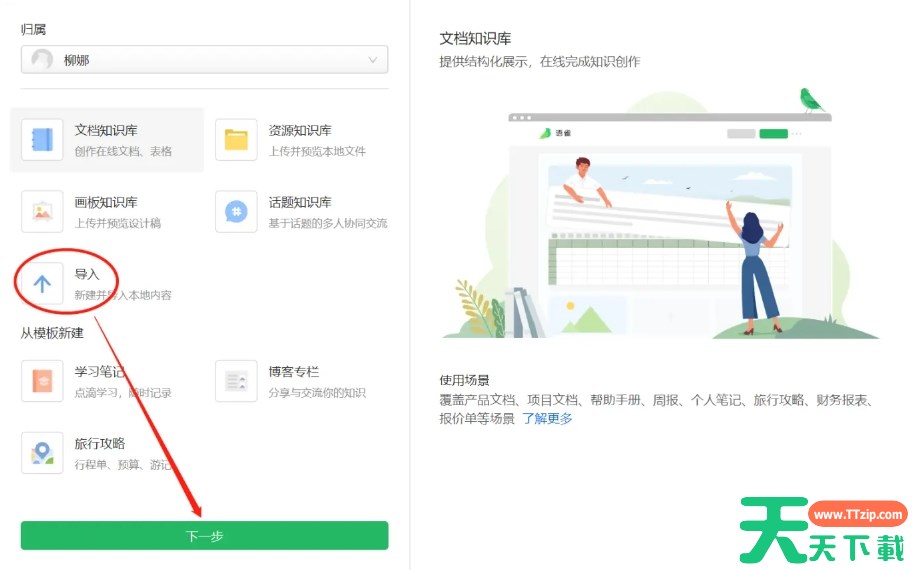Open the 归属 owner dropdown
This screenshot has width=912, height=570.
pos(204,59)
